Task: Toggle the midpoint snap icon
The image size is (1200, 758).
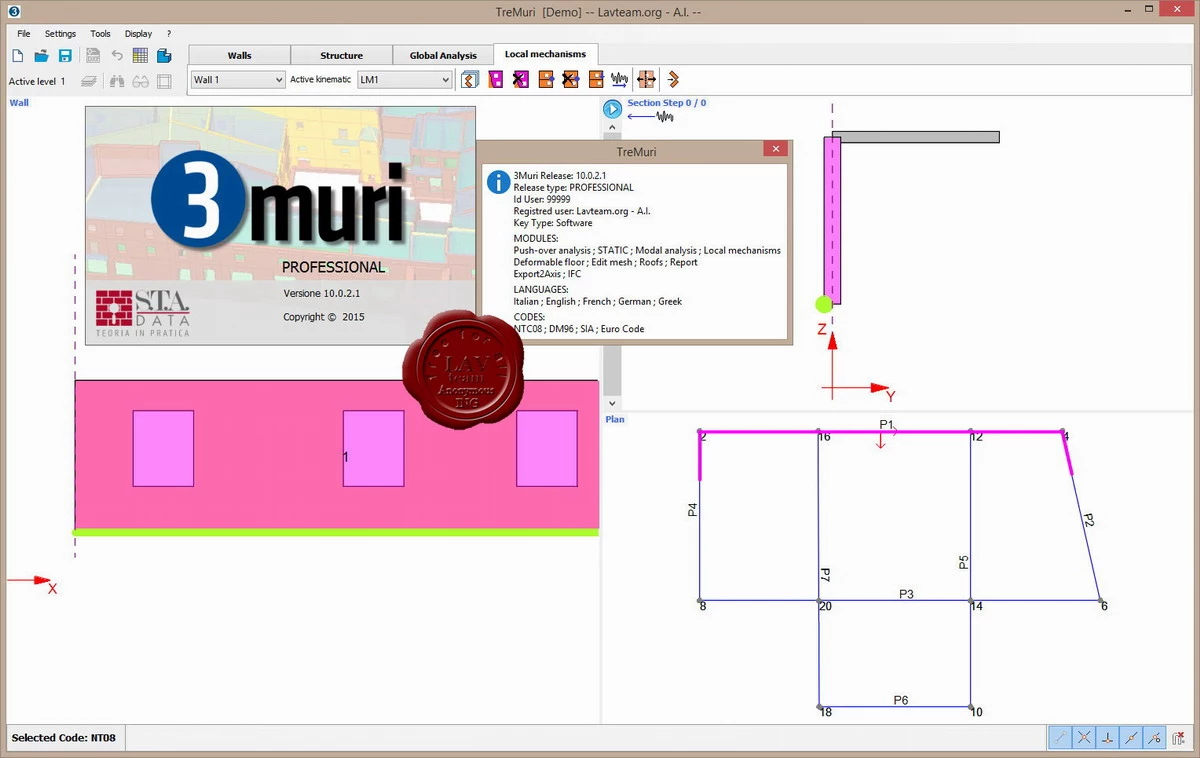Action: [x=1131, y=738]
